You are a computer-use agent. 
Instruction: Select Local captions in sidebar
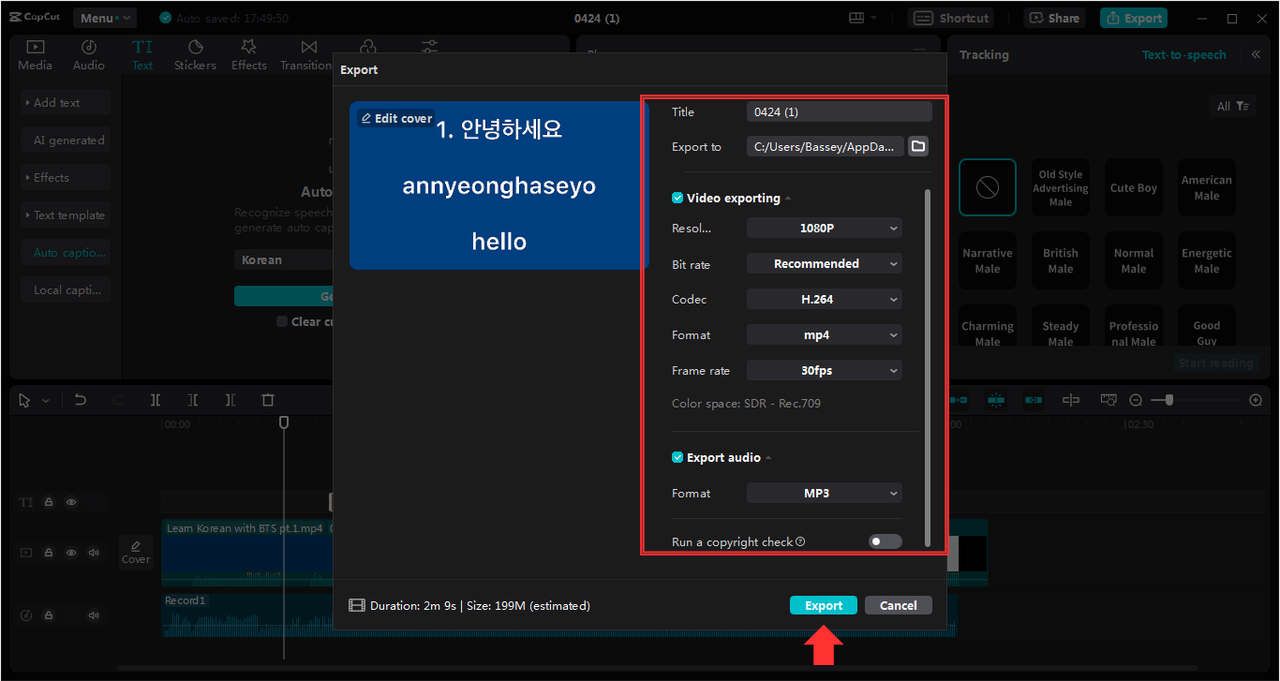point(65,290)
